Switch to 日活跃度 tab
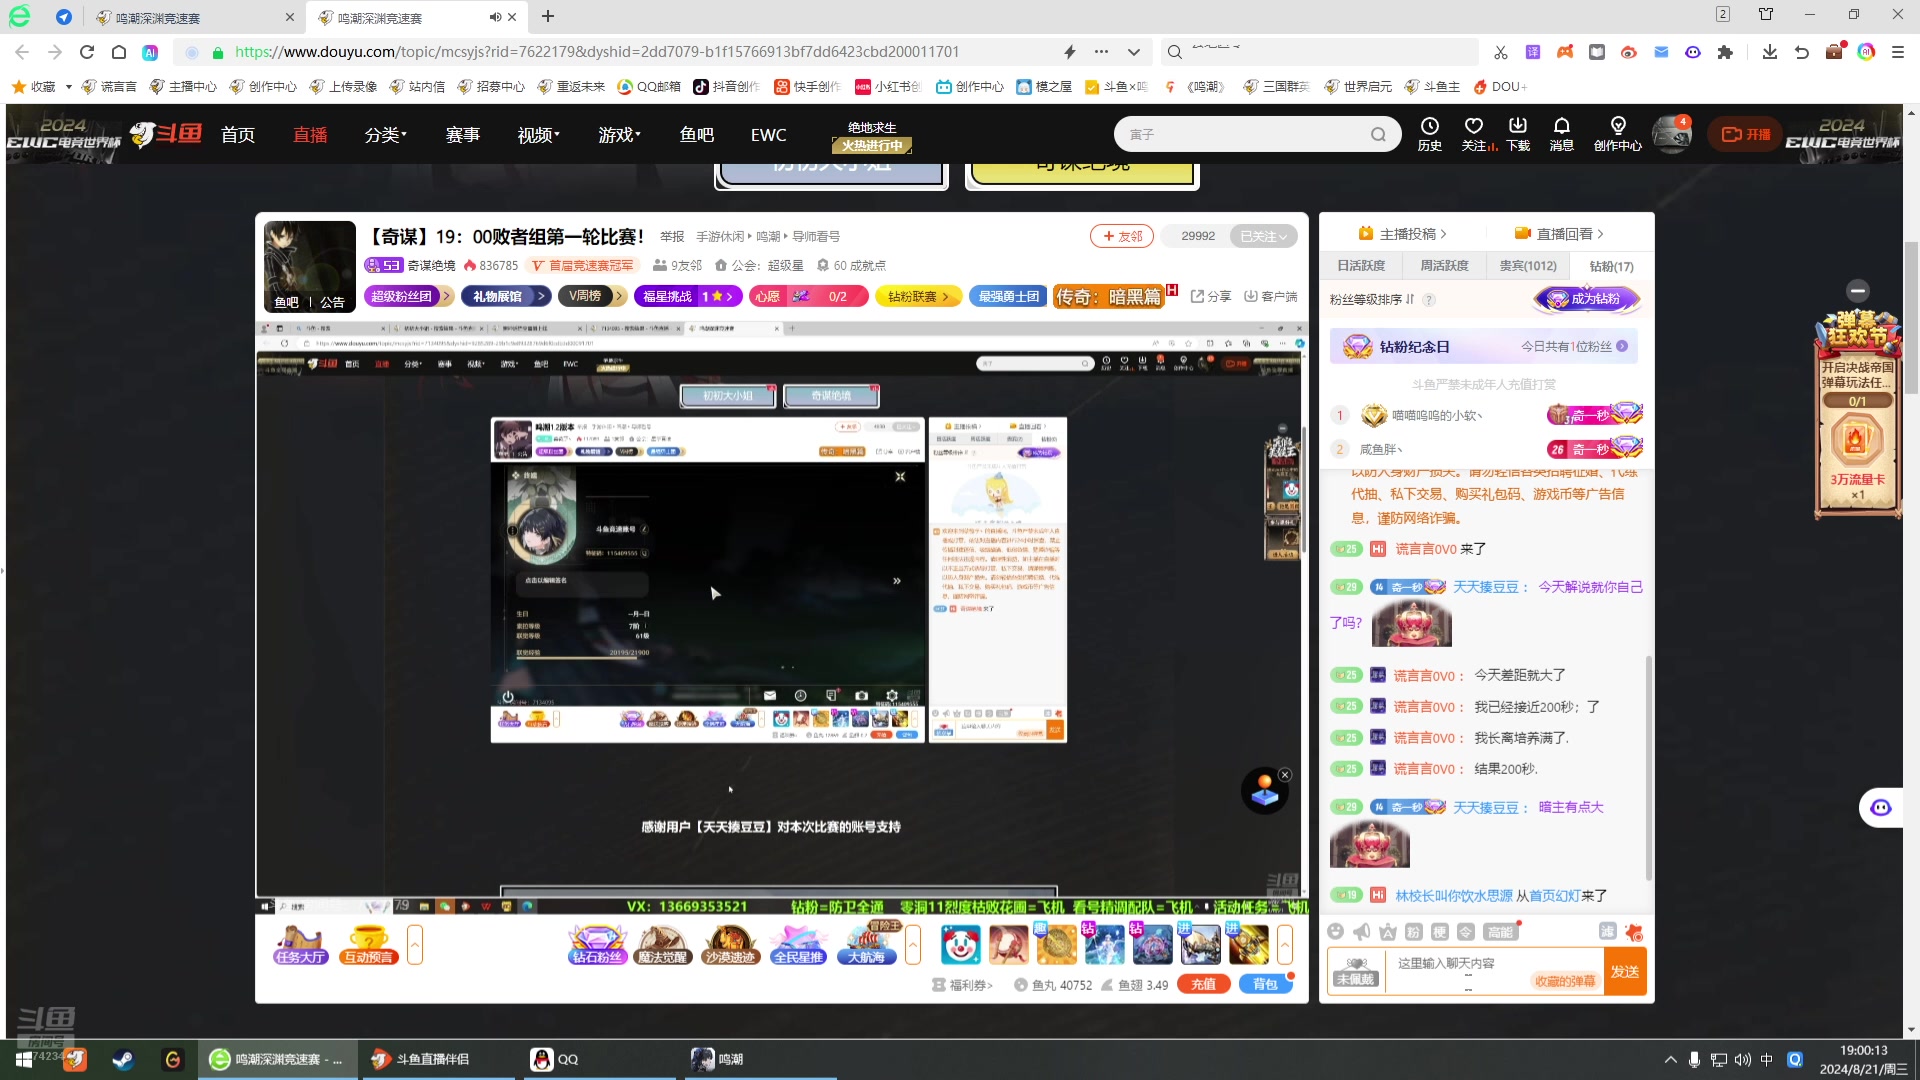Screen dimensions: 1920x1080 click(1361, 265)
